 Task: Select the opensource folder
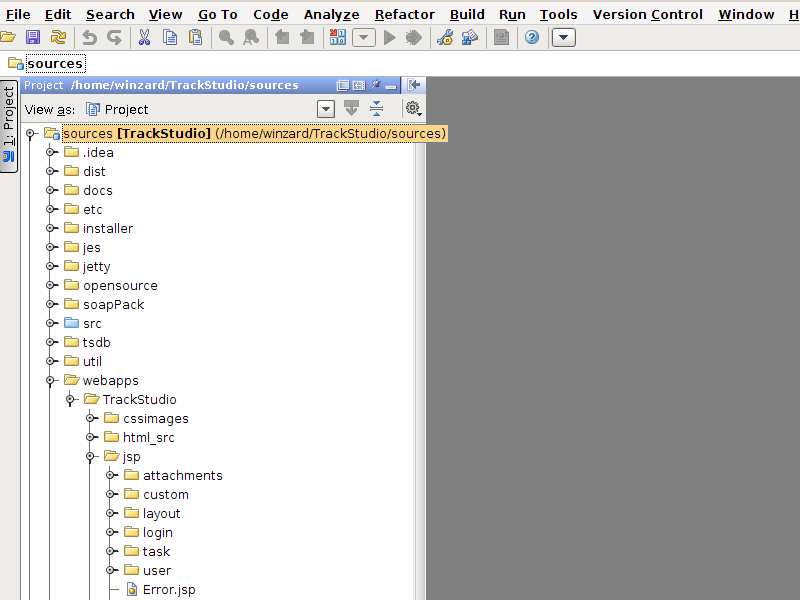pos(120,285)
